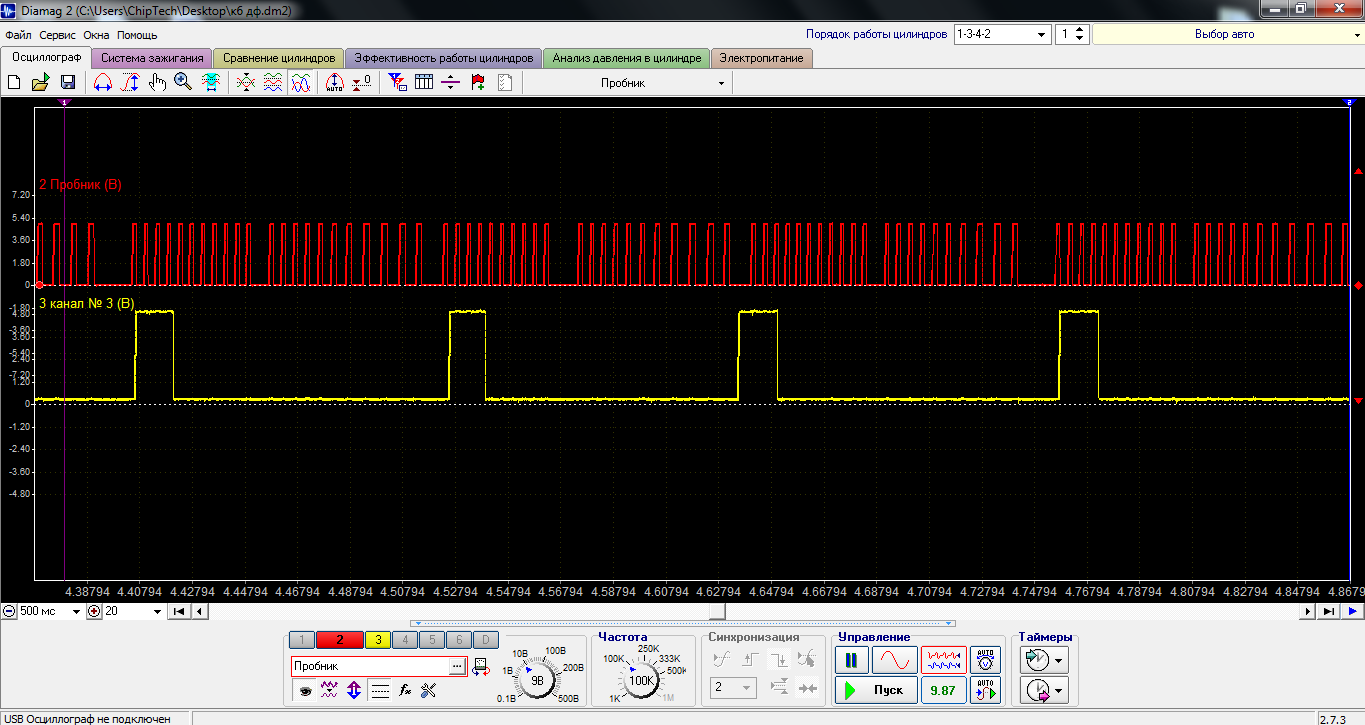This screenshot has height=725, width=1365.
Task: Open the Сервис menu
Action: (58, 35)
